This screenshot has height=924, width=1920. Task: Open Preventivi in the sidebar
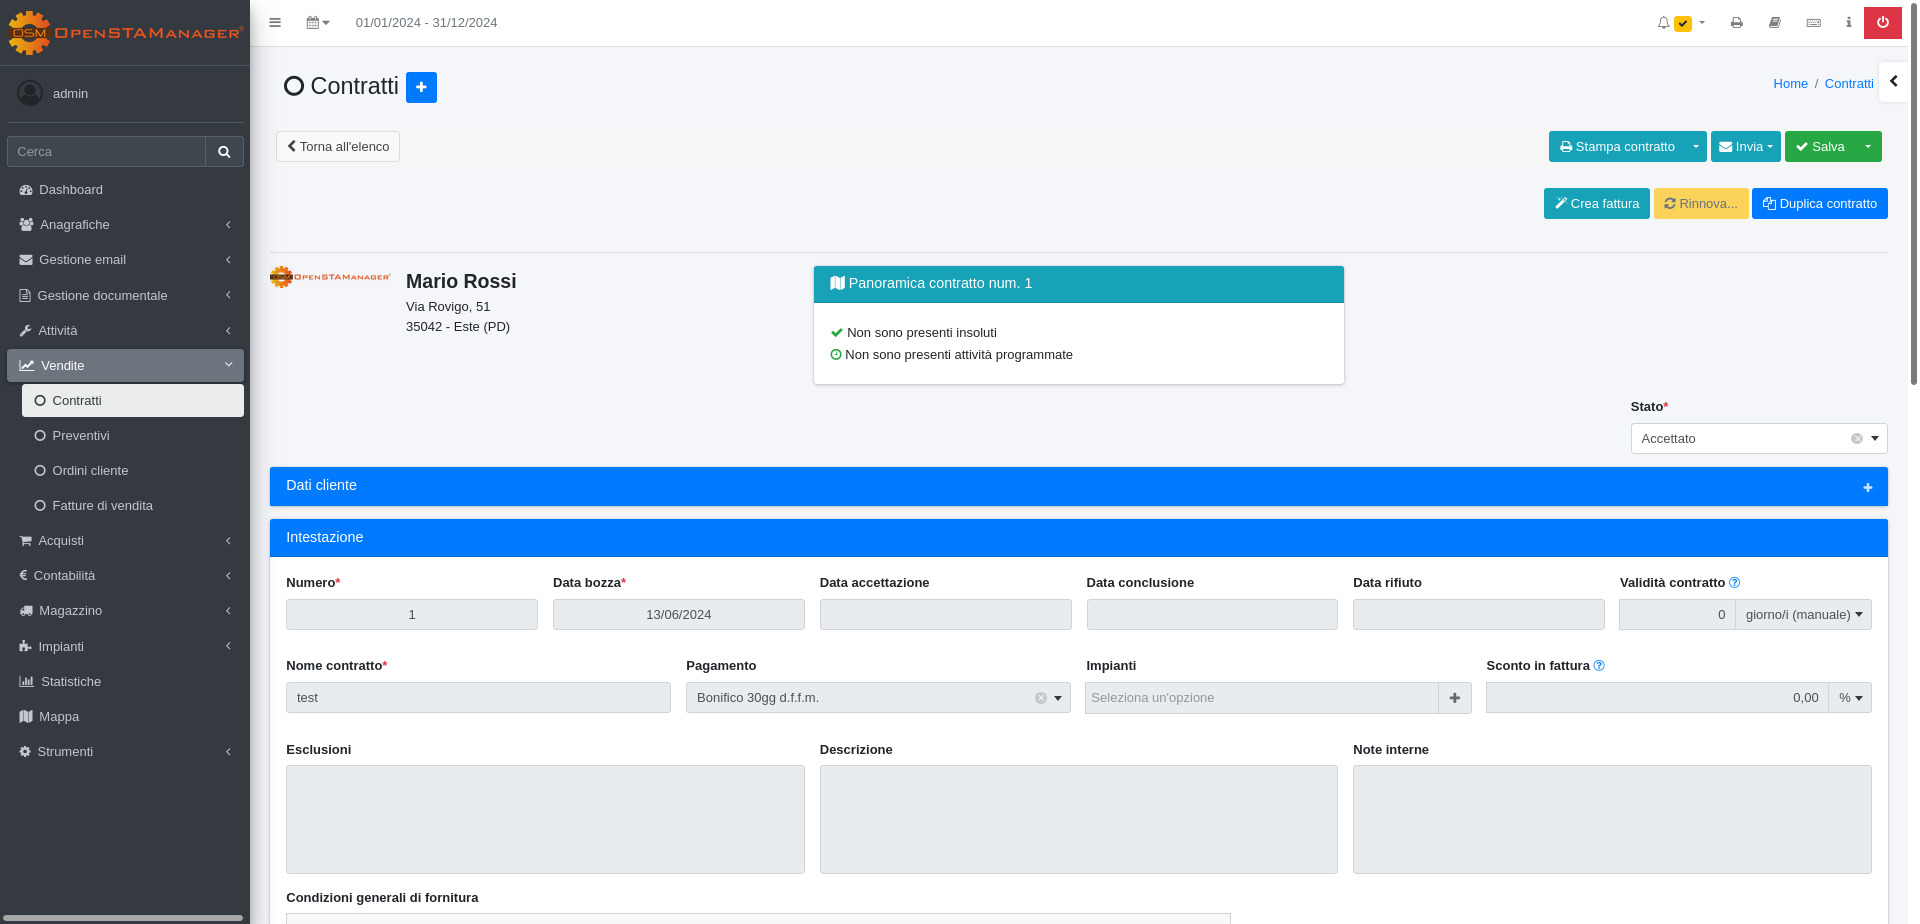tap(81, 436)
